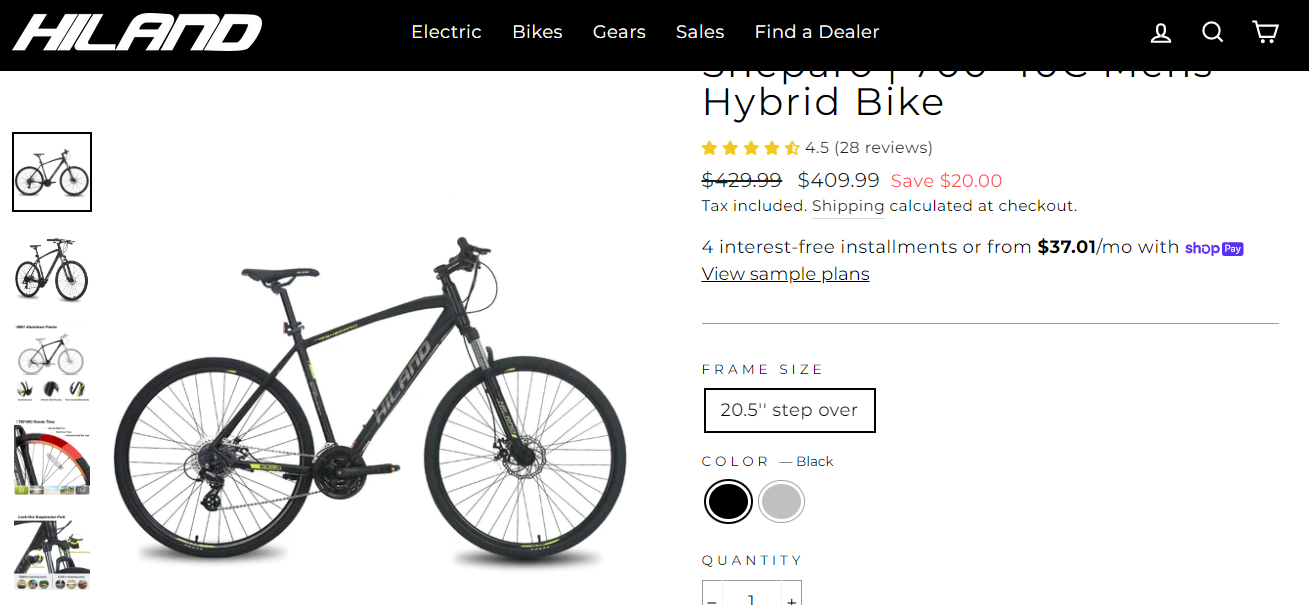Screen dimensions: 1309x605
Task: Click the quantity input field
Action: tap(751, 598)
